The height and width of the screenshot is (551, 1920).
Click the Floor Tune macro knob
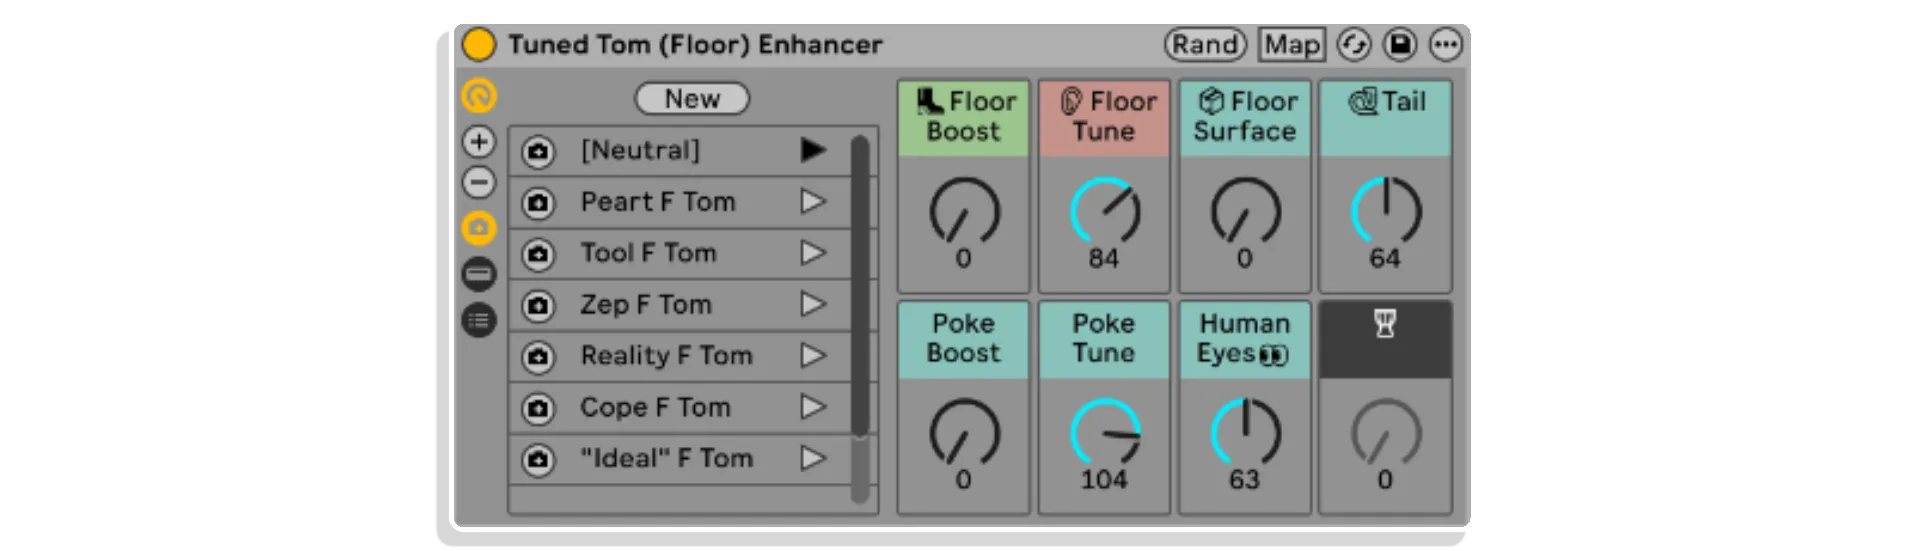(1104, 211)
